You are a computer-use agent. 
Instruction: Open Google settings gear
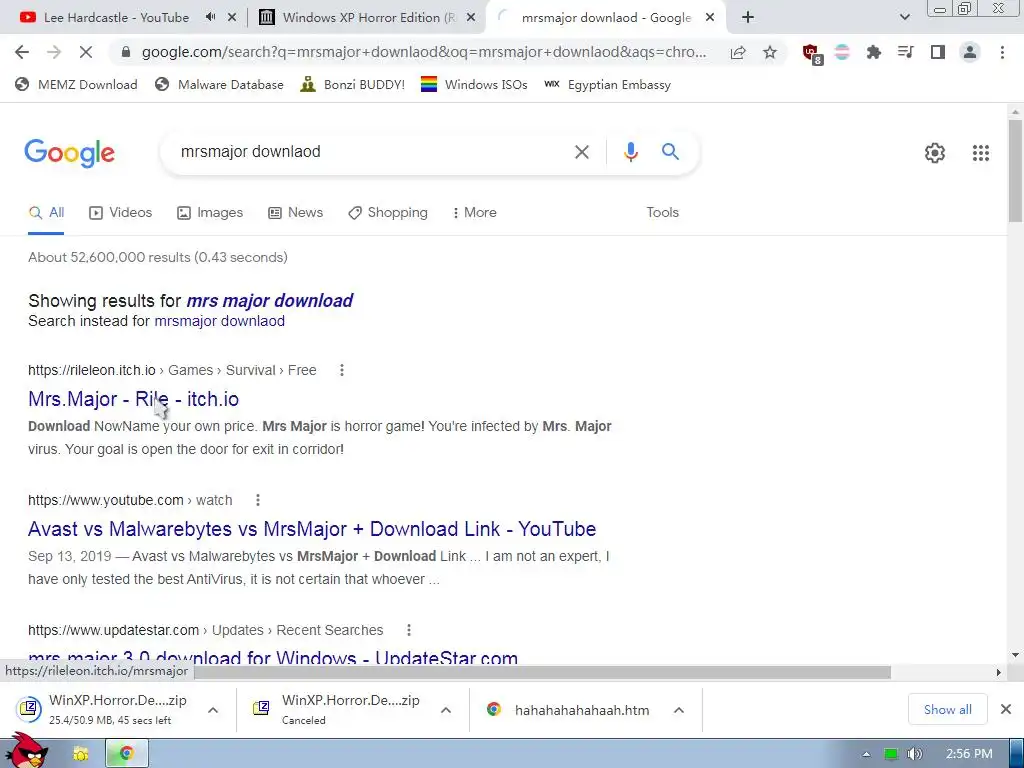tap(935, 153)
